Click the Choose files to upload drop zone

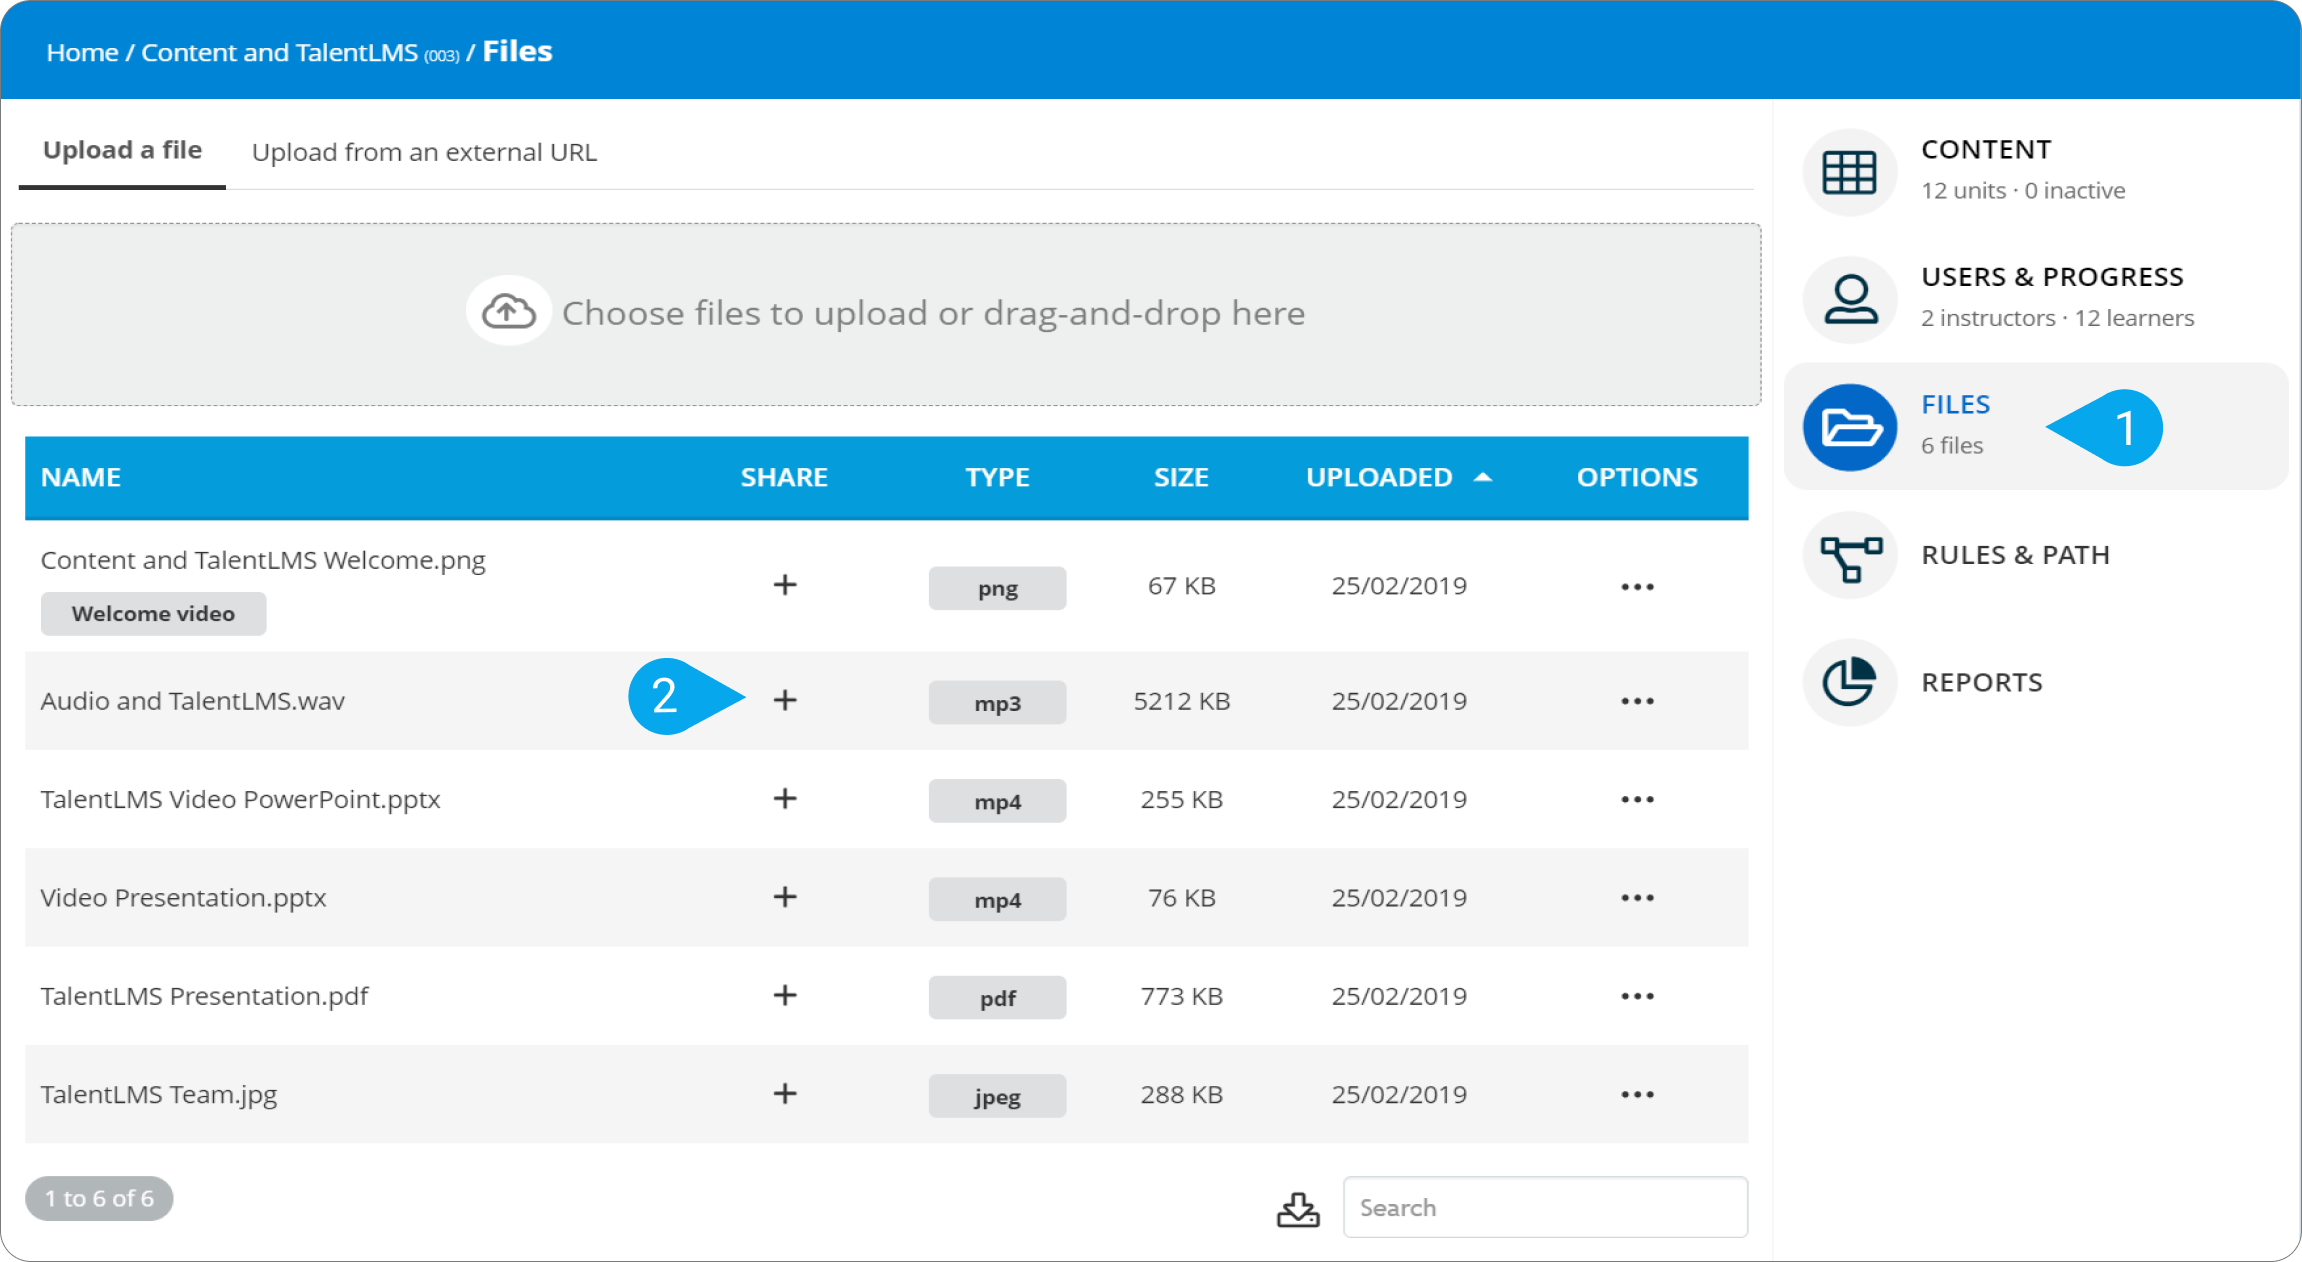click(x=886, y=314)
